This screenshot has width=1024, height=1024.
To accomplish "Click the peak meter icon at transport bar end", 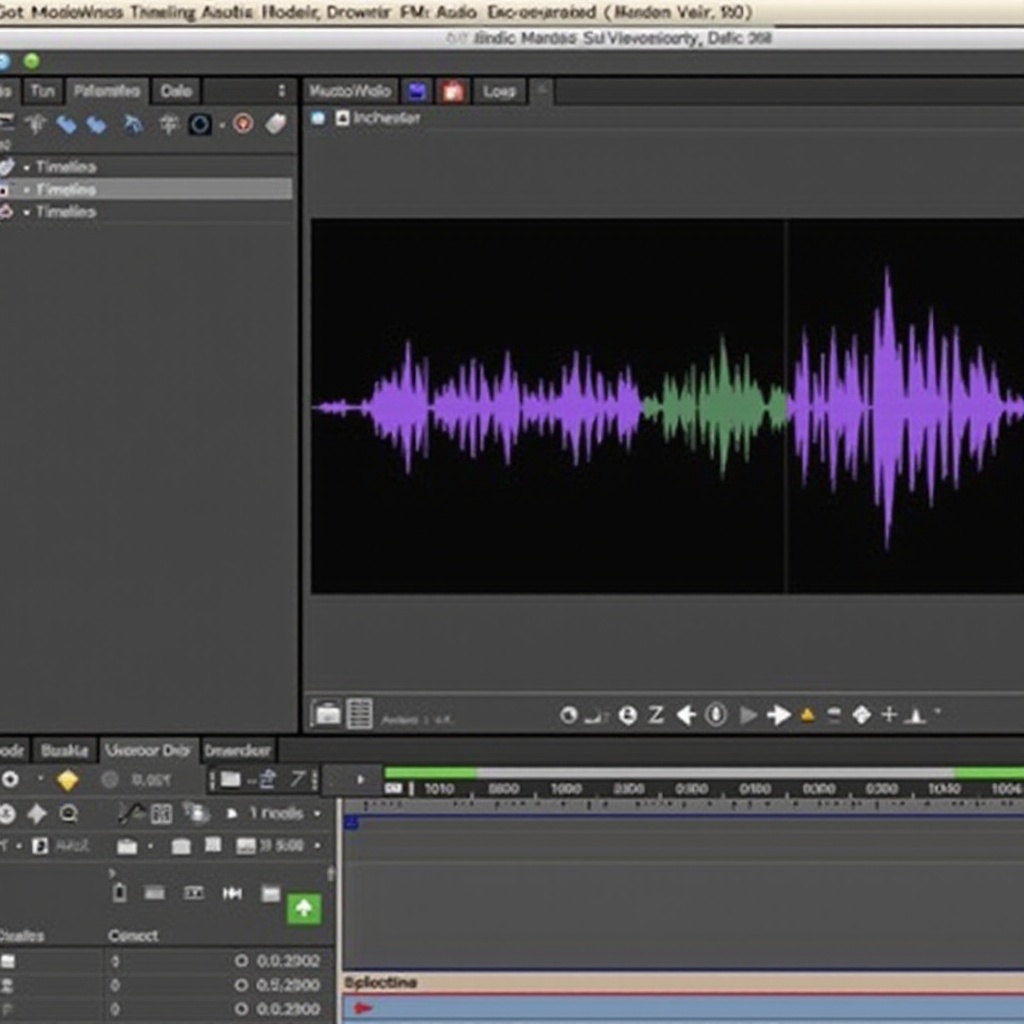I will (x=915, y=716).
